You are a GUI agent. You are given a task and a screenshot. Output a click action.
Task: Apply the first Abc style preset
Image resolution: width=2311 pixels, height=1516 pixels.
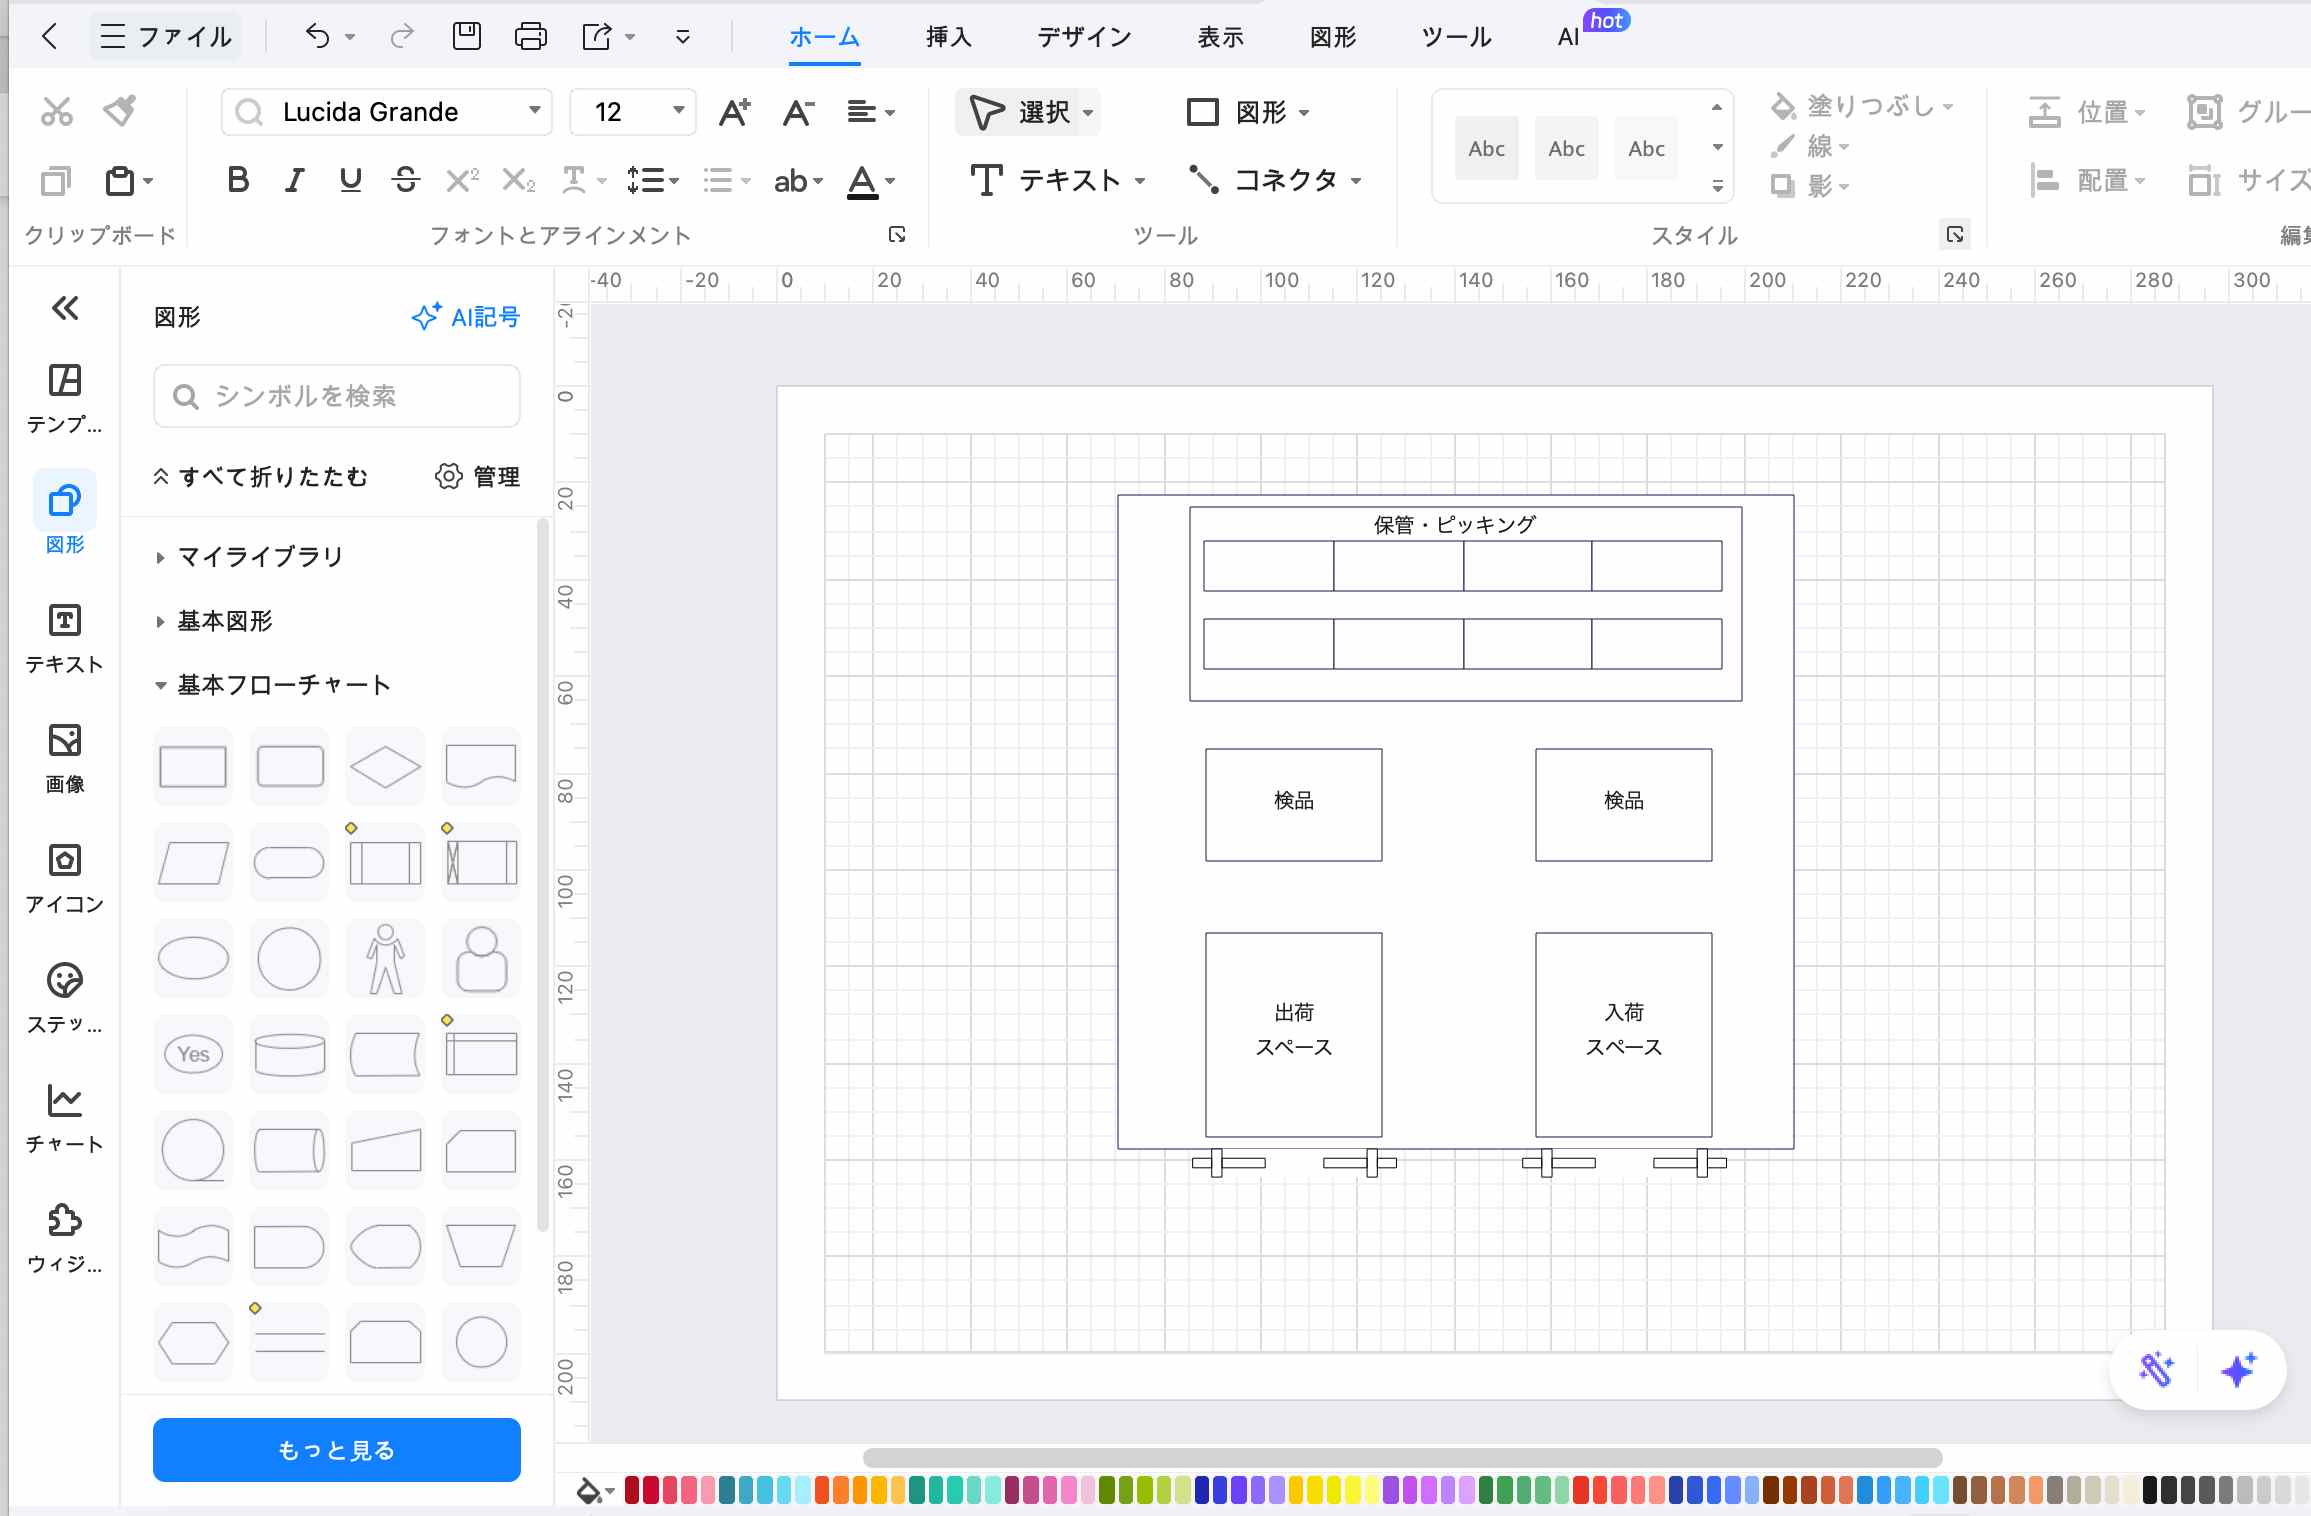[1486, 148]
